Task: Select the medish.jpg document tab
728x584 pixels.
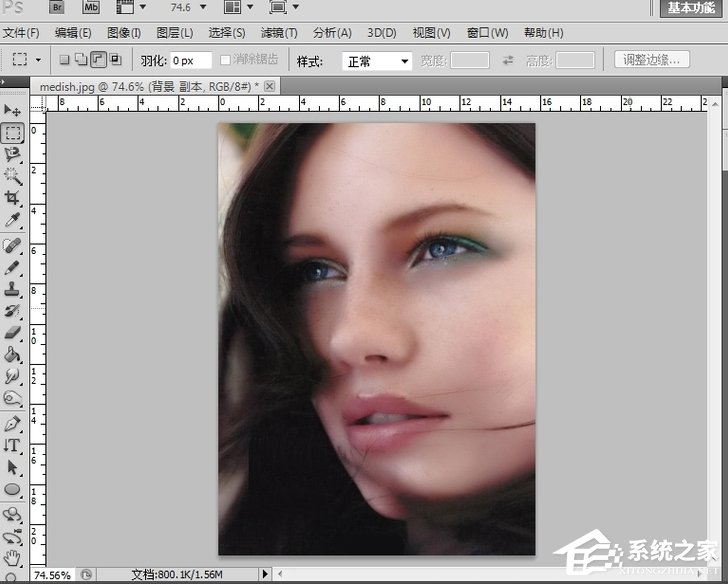Action: pyautogui.click(x=150, y=86)
